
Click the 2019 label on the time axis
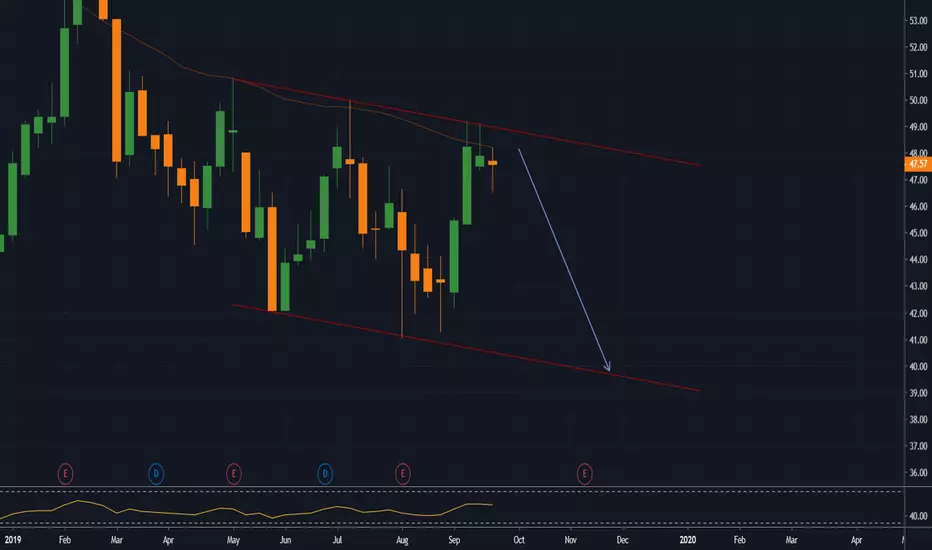pos(12,540)
